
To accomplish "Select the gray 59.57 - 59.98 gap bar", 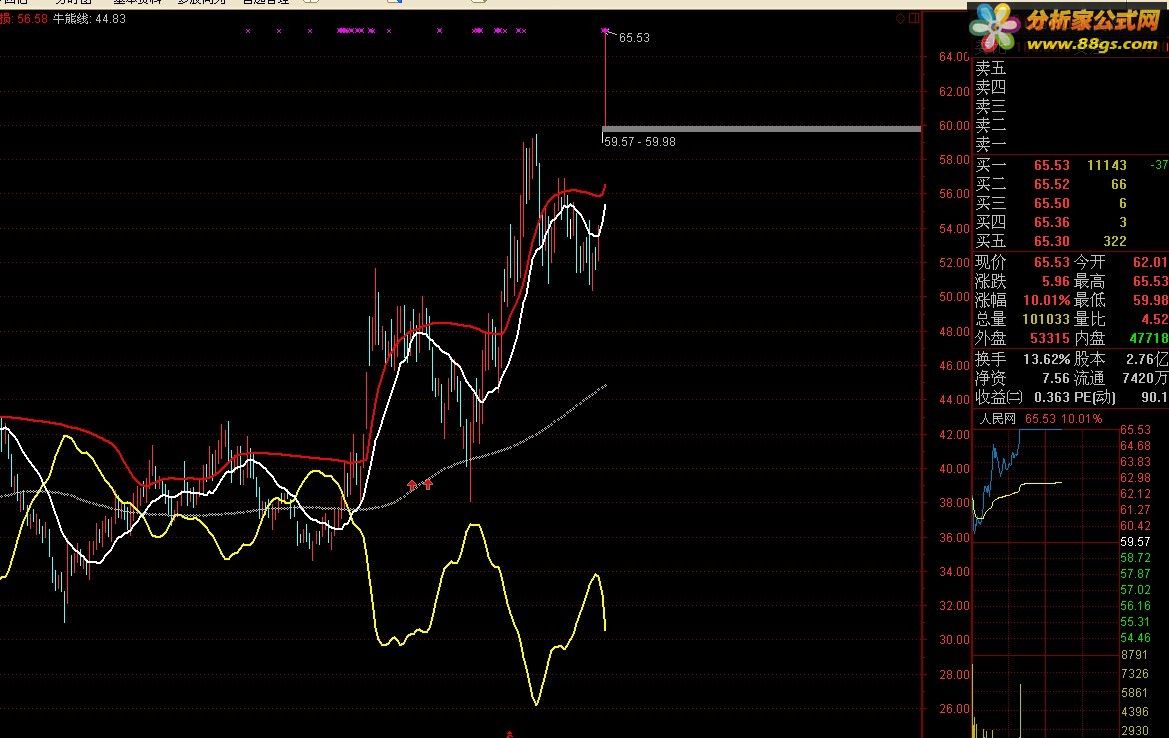I will (761, 129).
